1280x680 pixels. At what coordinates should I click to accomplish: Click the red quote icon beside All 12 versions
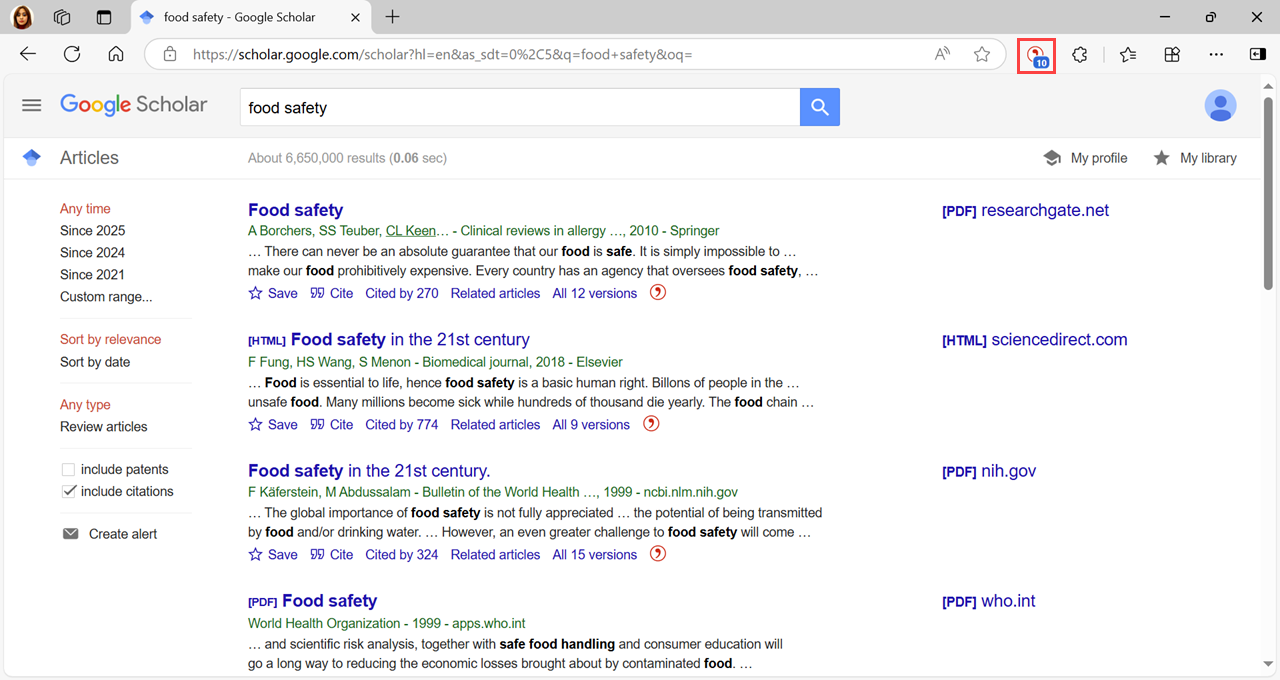coord(658,293)
